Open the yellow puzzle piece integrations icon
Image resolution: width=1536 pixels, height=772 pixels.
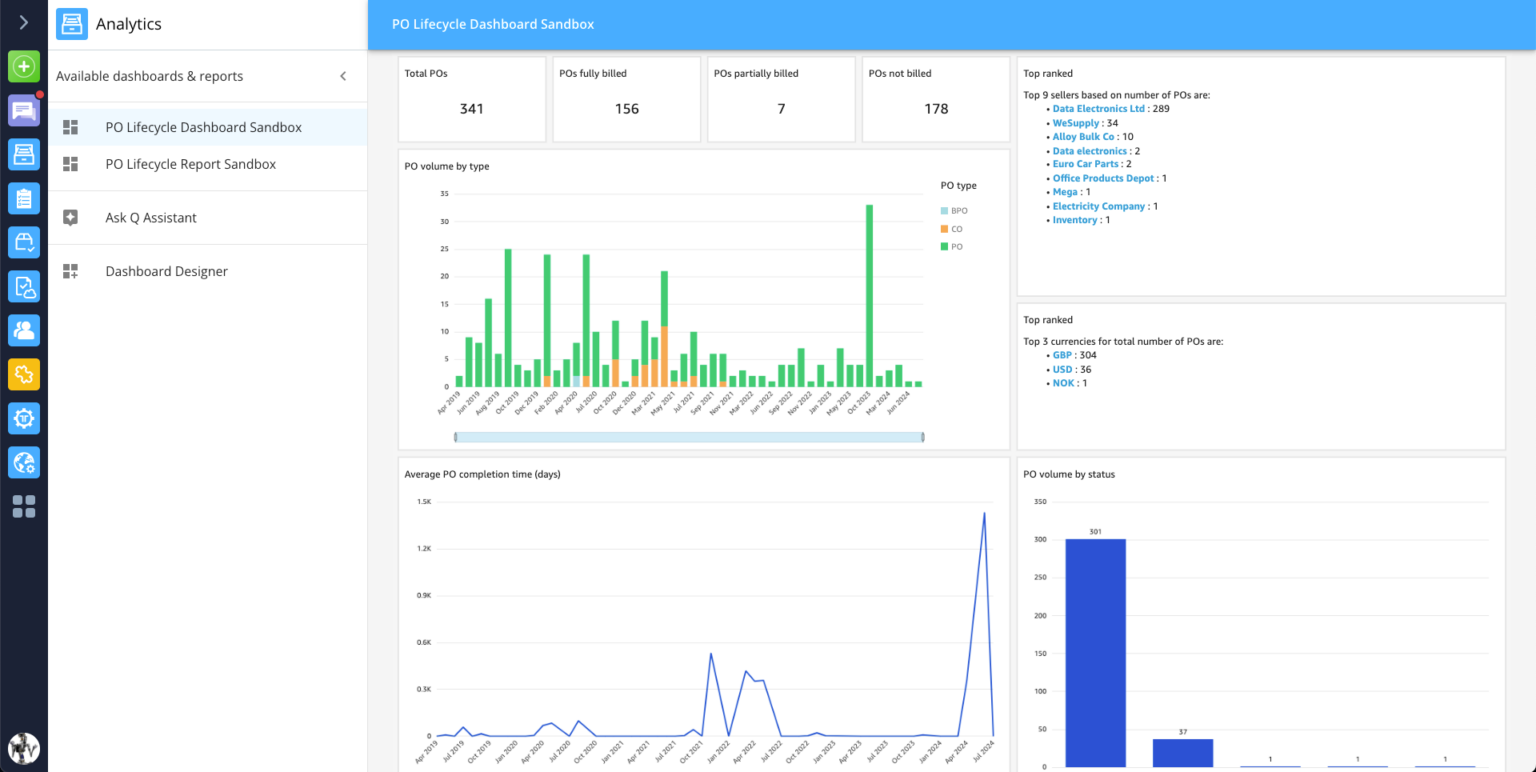(x=24, y=374)
